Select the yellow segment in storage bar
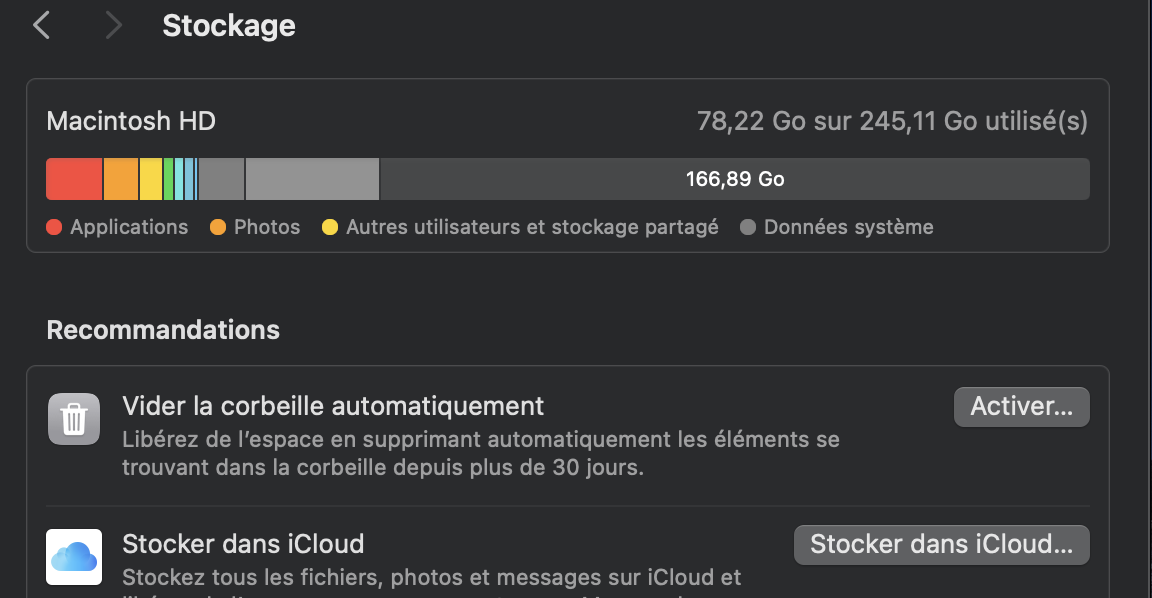The width and height of the screenshot is (1152, 598). pyautogui.click(x=151, y=180)
